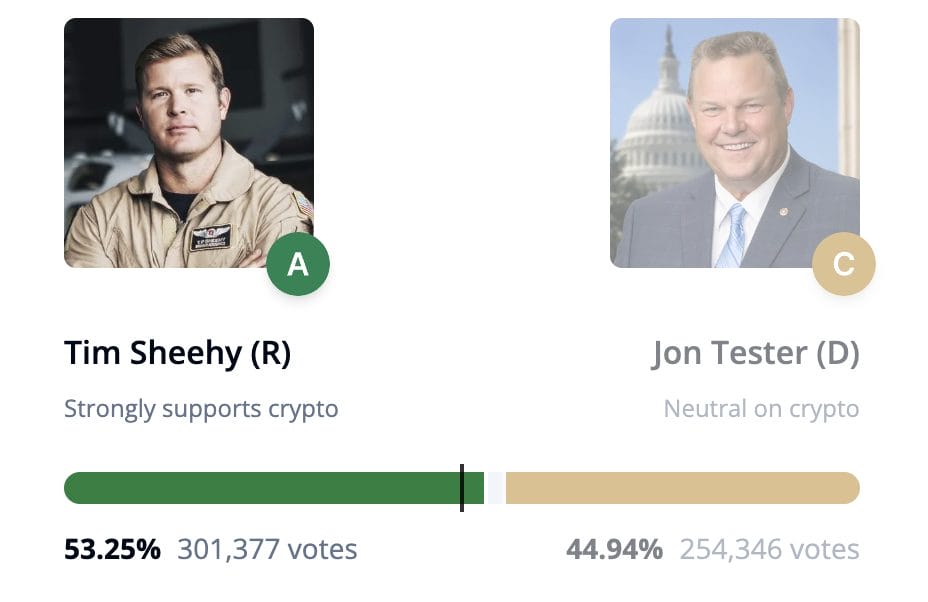This screenshot has width=928, height=602.
Task: Select the Jon Tester (D) name
Action: coord(755,353)
